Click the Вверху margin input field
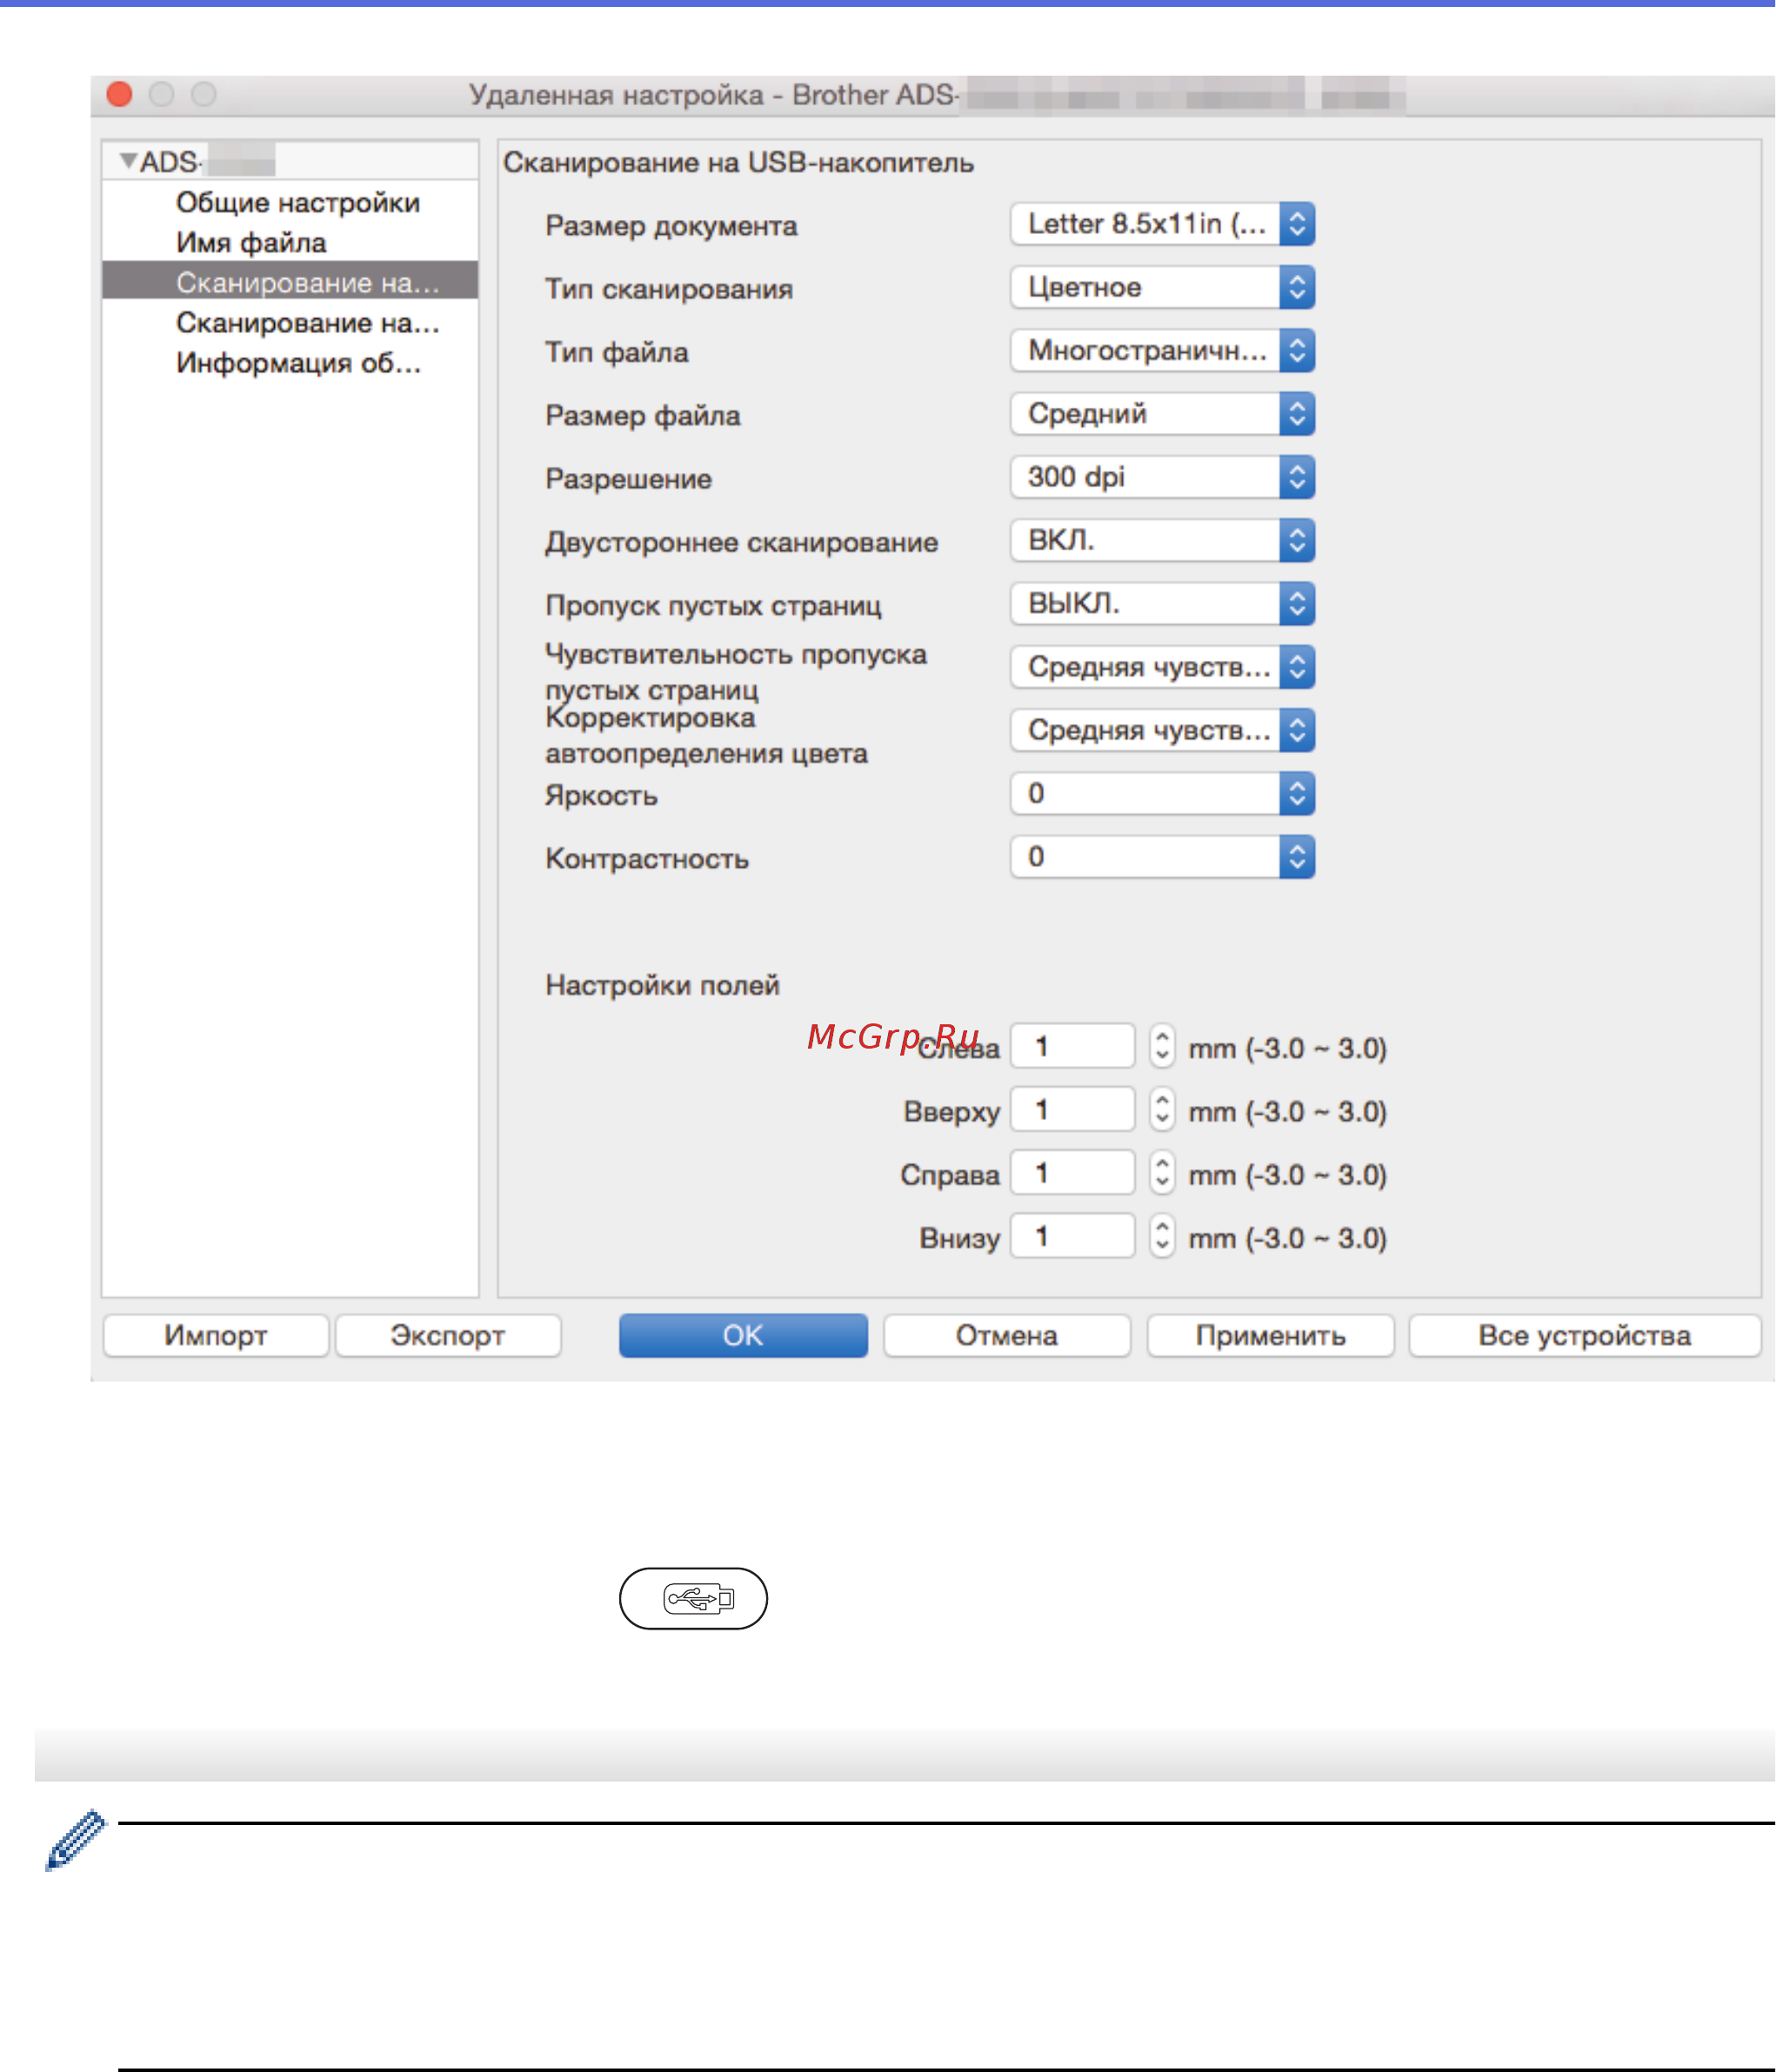This screenshot has width=1776, height=2072. [x=1071, y=1110]
